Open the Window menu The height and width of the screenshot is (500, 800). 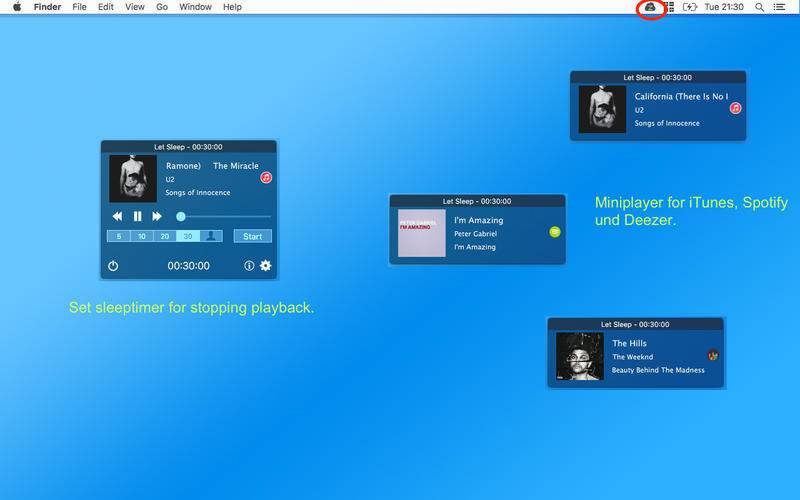[x=195, y=7]
